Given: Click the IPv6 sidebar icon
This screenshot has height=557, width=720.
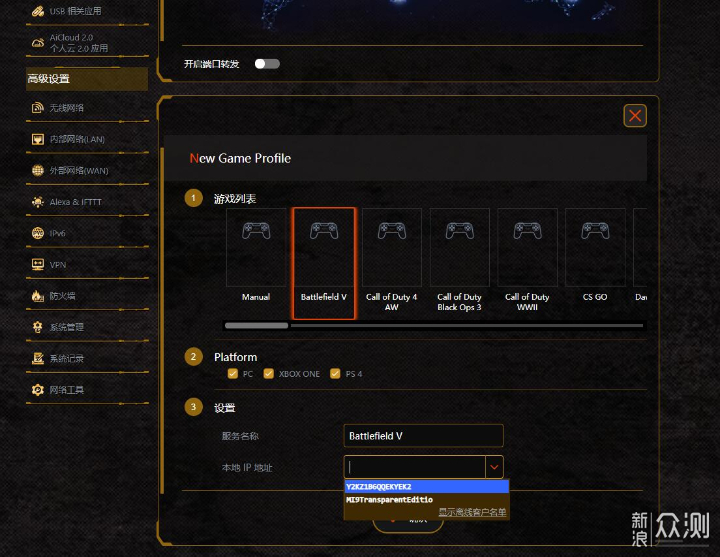Looking at the screenshot, I should pos(38,233).
